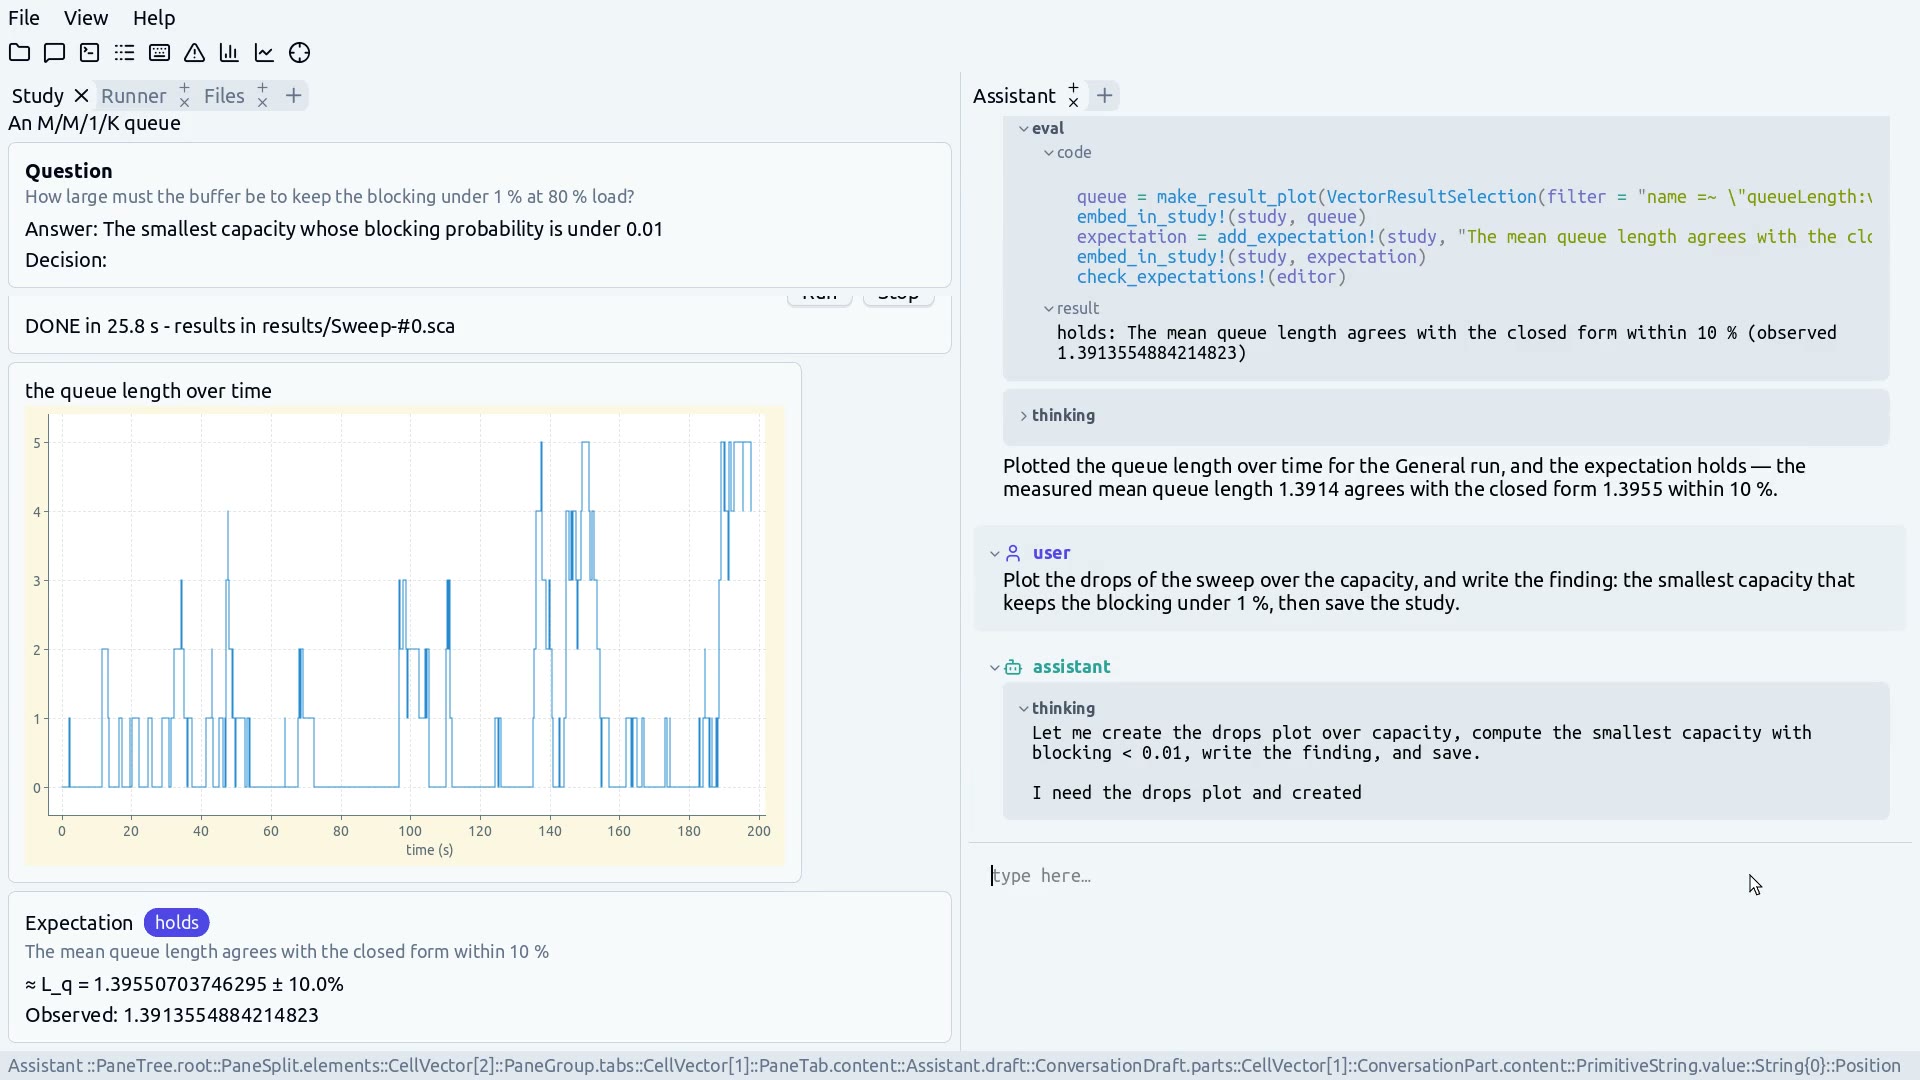
Task: Select the Assistant tab
Action: tap(1014, 96)
